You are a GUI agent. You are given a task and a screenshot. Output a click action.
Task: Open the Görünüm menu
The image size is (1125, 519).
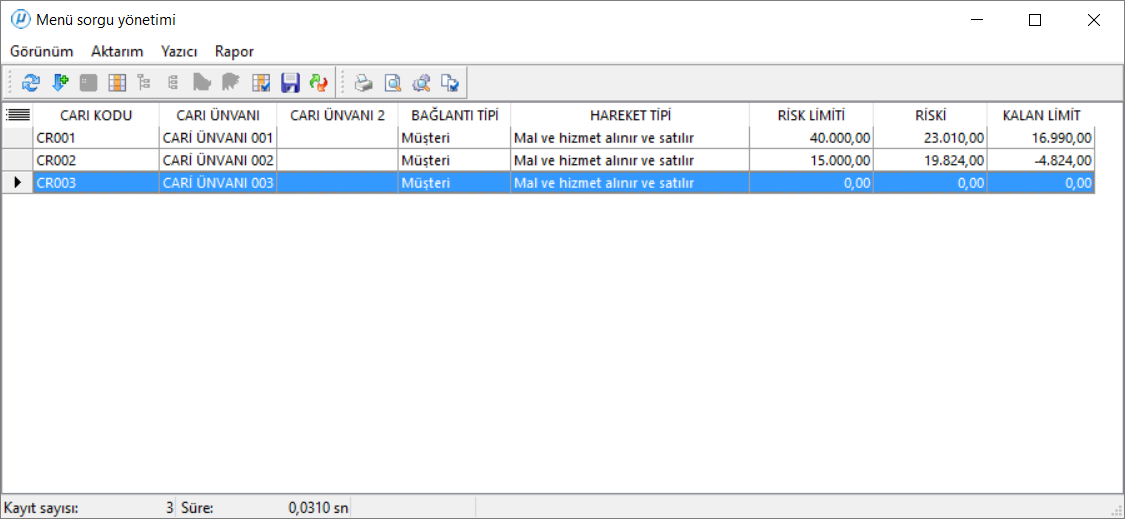click(42, 51)
